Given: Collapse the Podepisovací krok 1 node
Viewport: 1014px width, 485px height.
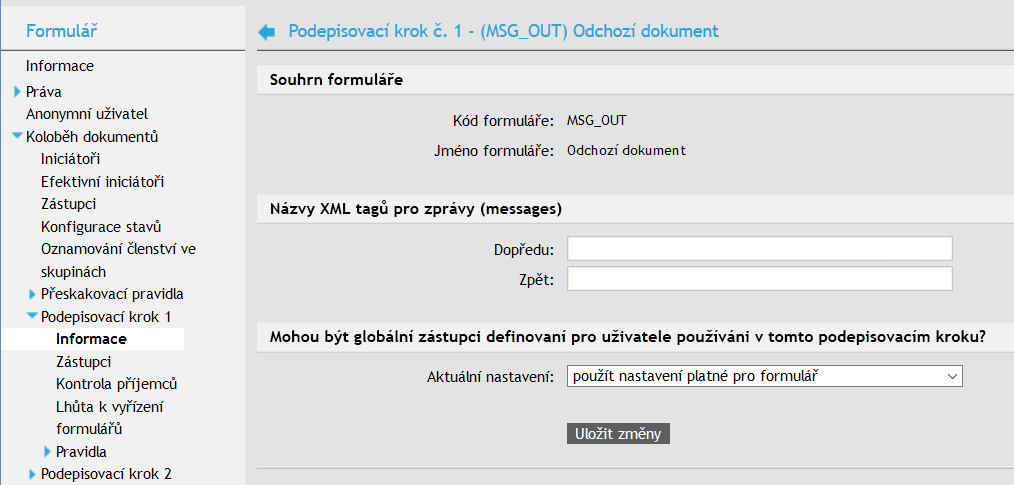Looking at the screenshot, I should (x=32, y=317).
